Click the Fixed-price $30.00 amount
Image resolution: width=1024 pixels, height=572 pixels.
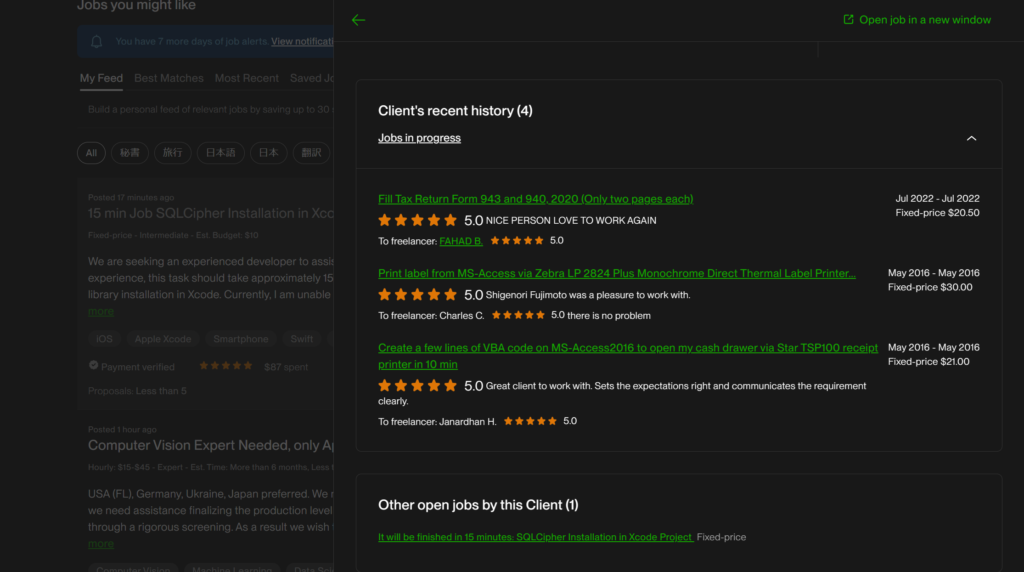930,287
